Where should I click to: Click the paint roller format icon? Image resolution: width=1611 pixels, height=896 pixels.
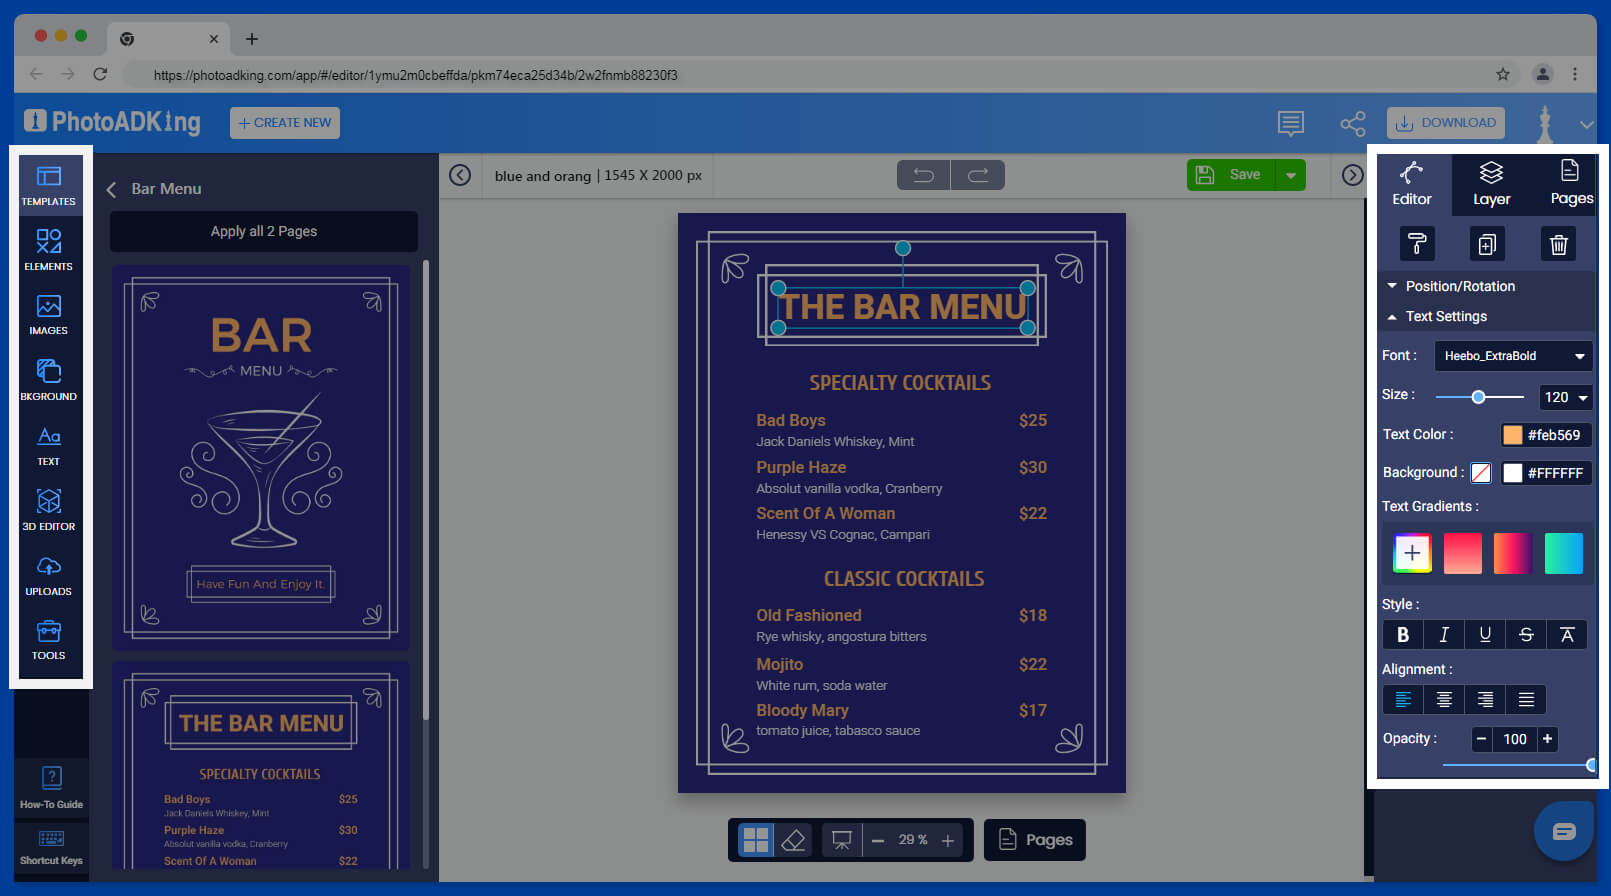(1417, 244)
